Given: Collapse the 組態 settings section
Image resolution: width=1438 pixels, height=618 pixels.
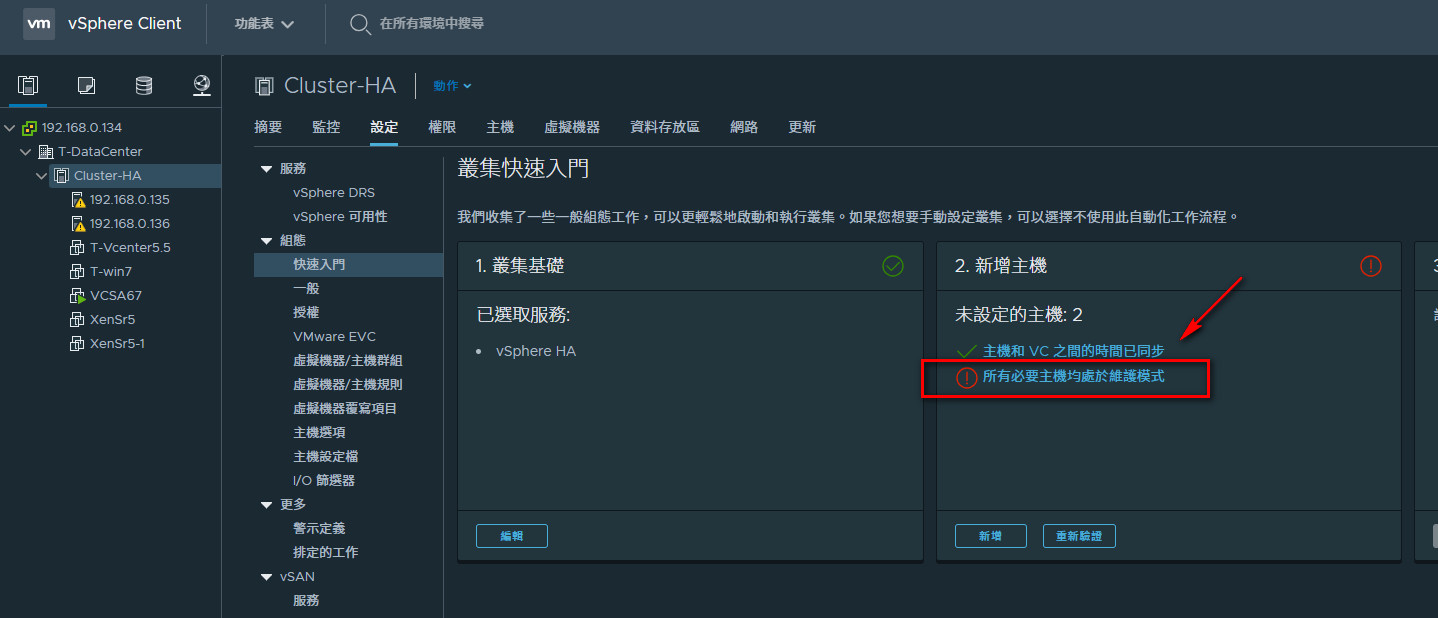Looking at the screenshot, I should [266, 241].
